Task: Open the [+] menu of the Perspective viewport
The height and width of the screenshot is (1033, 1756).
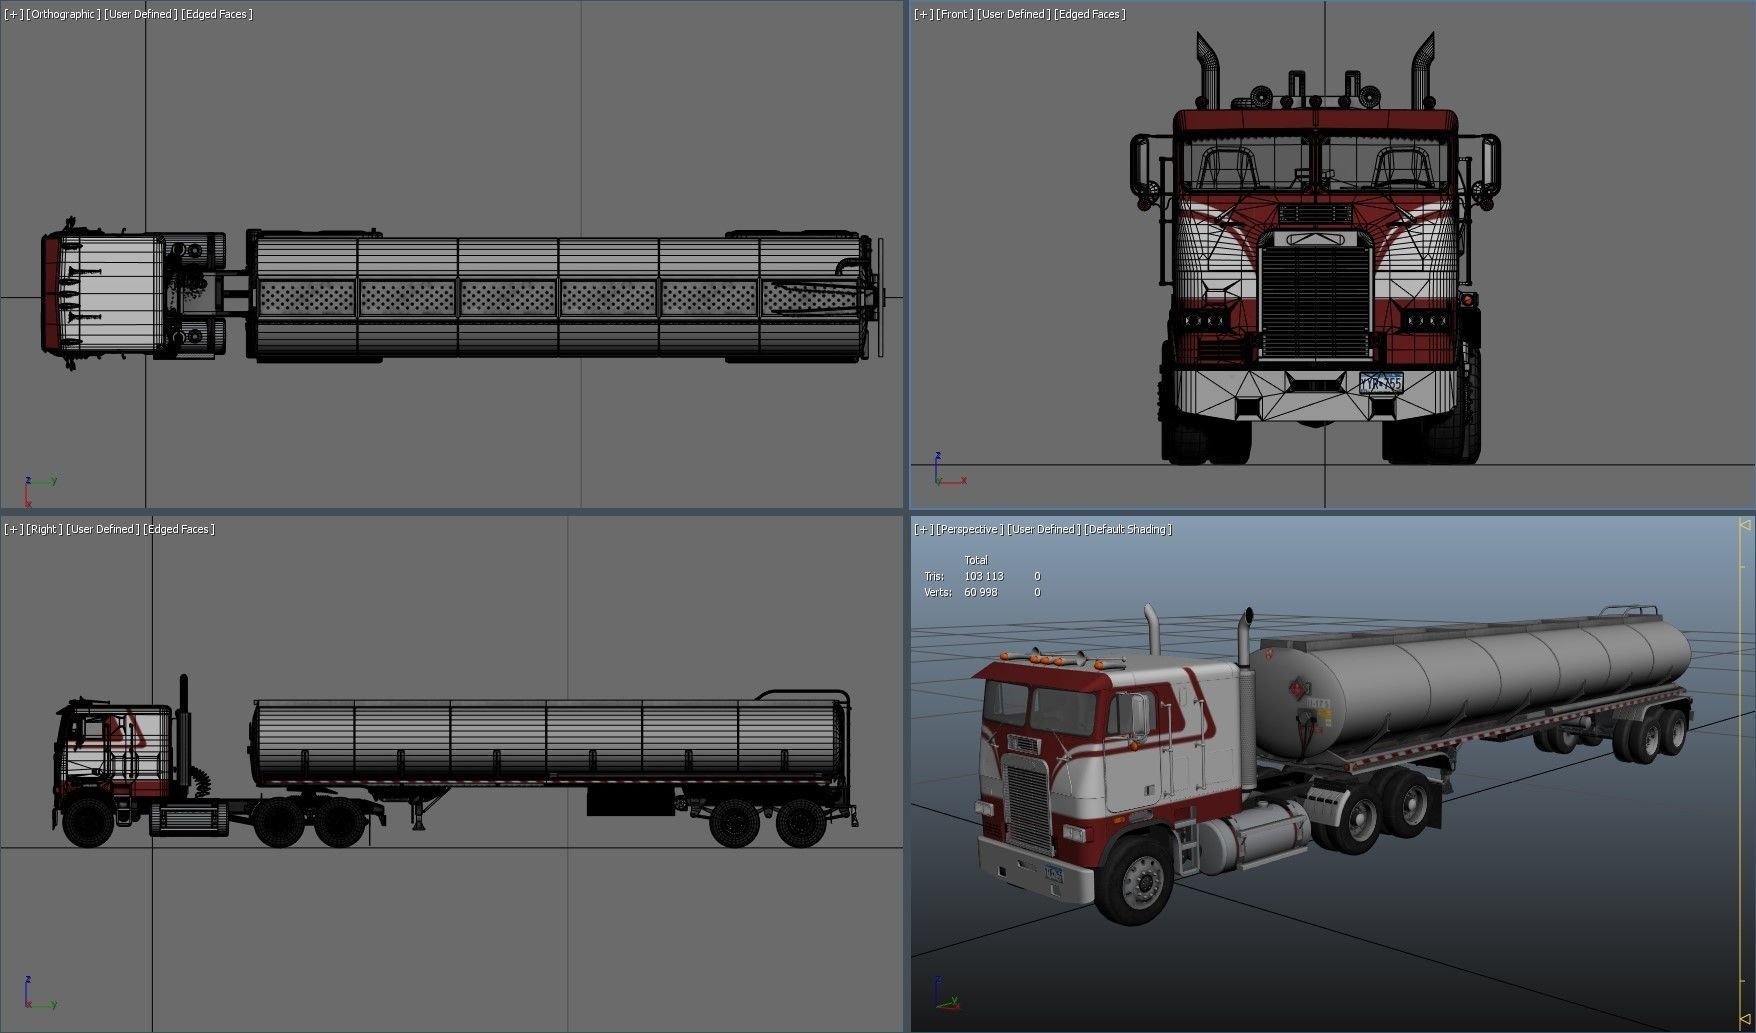Action: pyautogui.click(x=924, y=529)
